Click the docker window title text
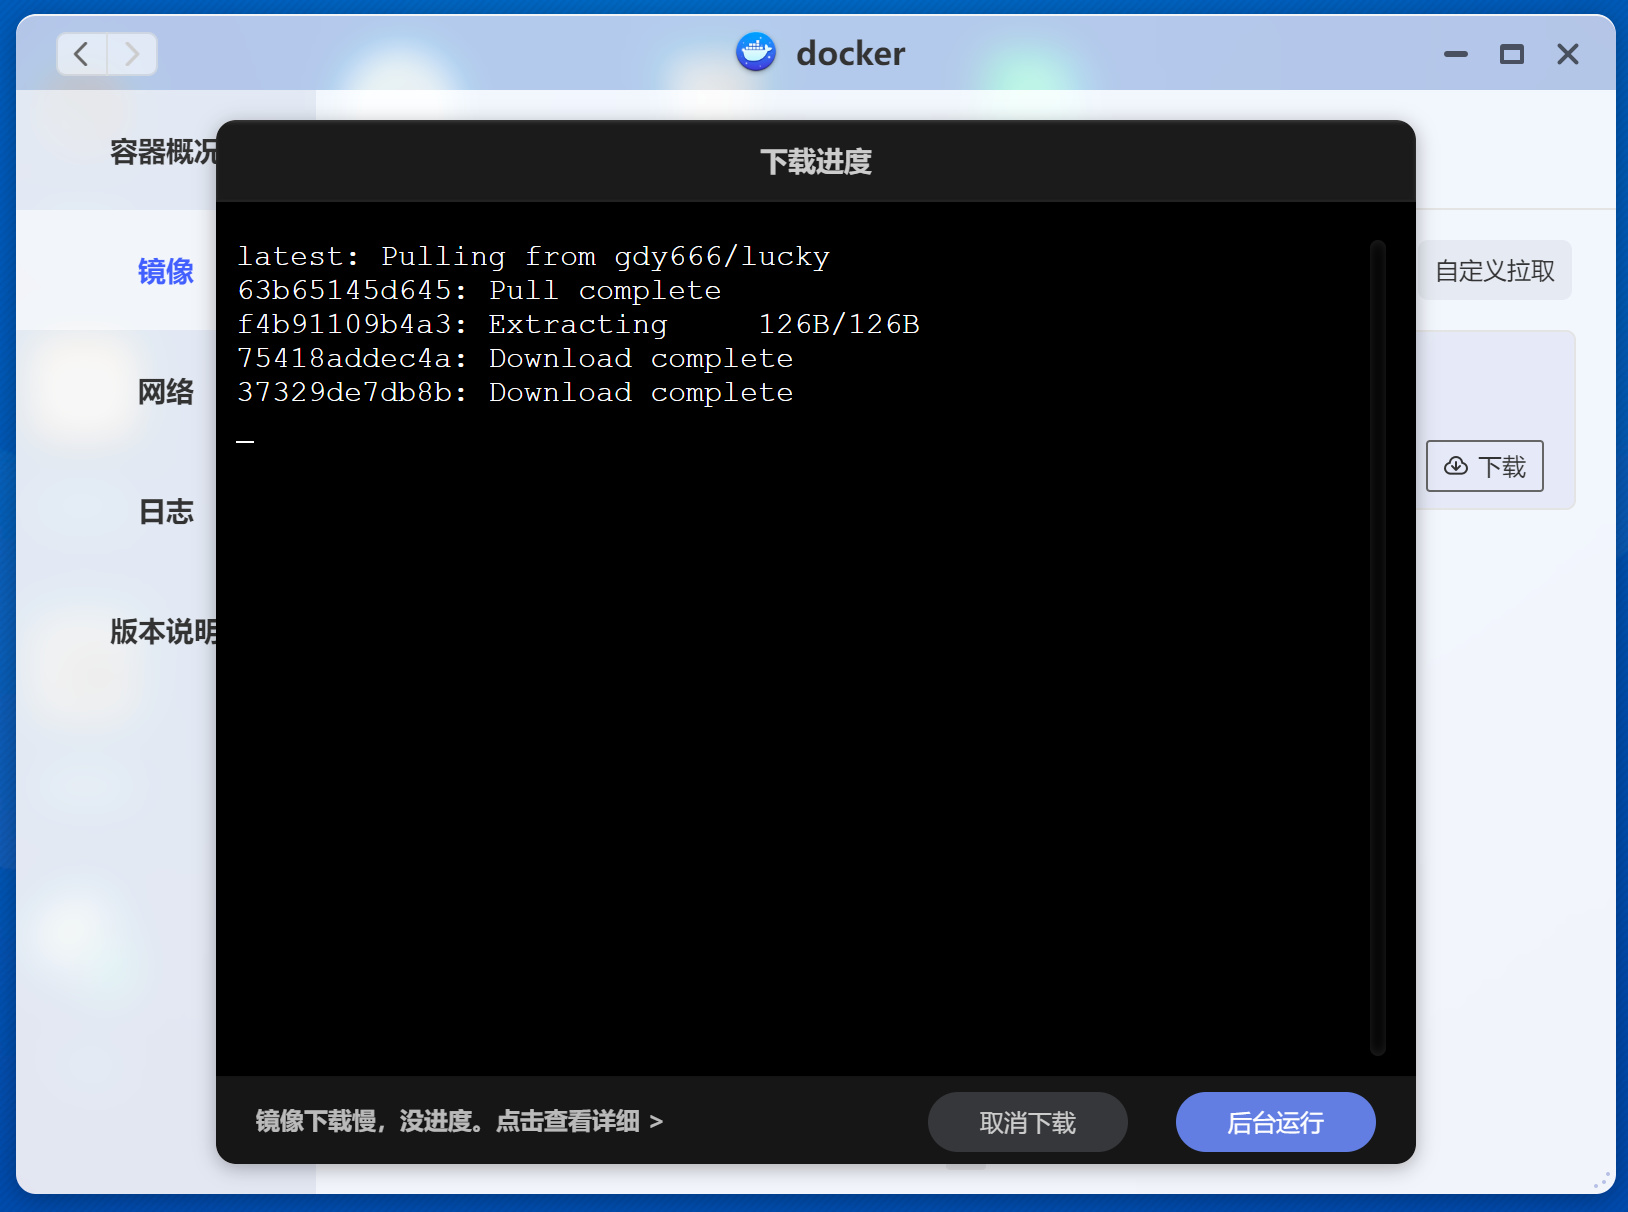1628x1212 pixels. click(x=850, y=53)
